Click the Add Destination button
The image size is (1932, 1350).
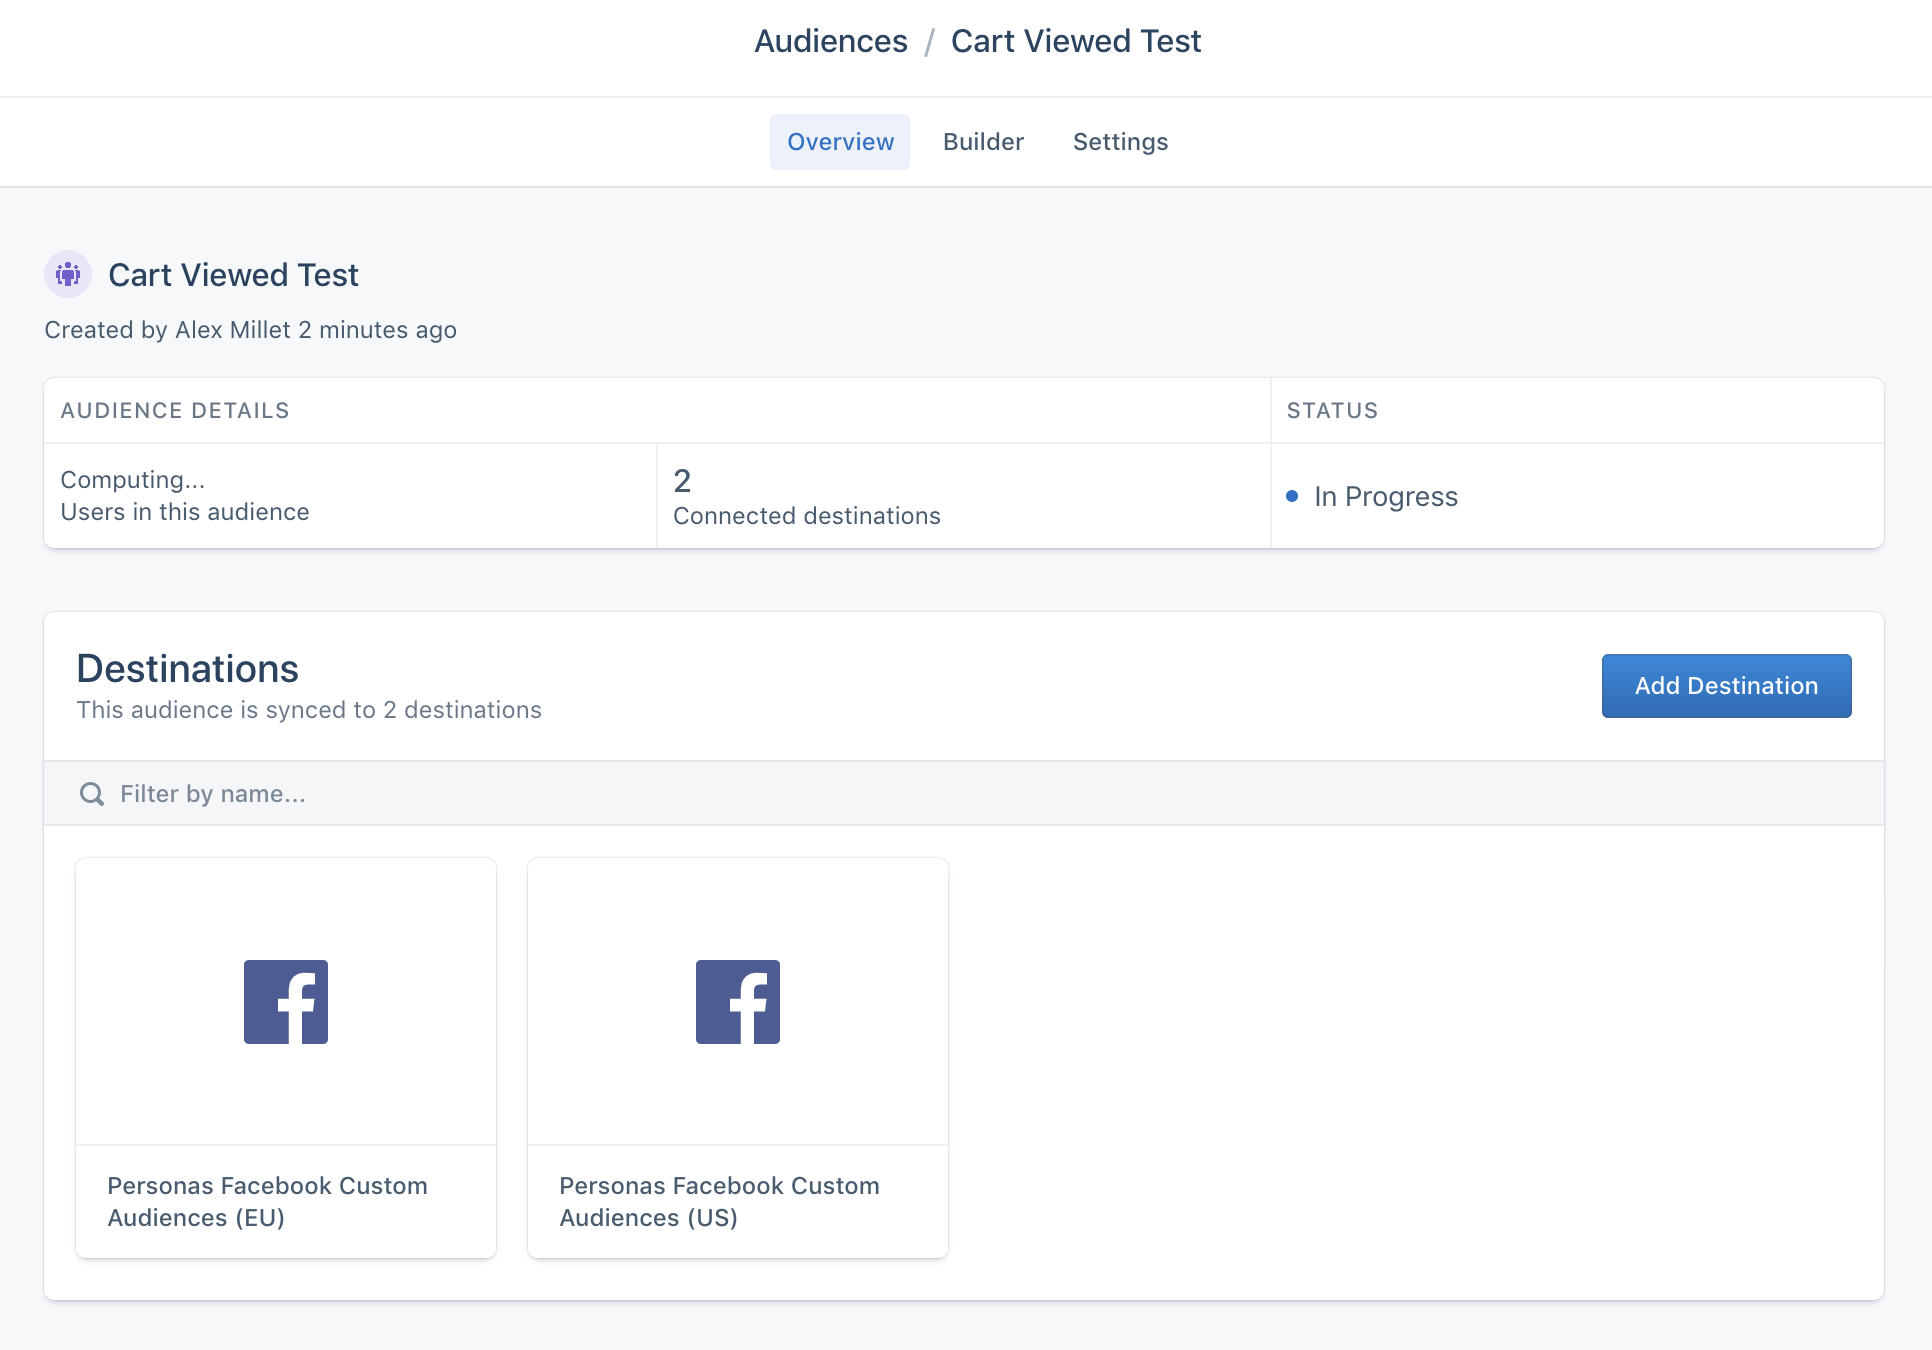coord(1726,686)
